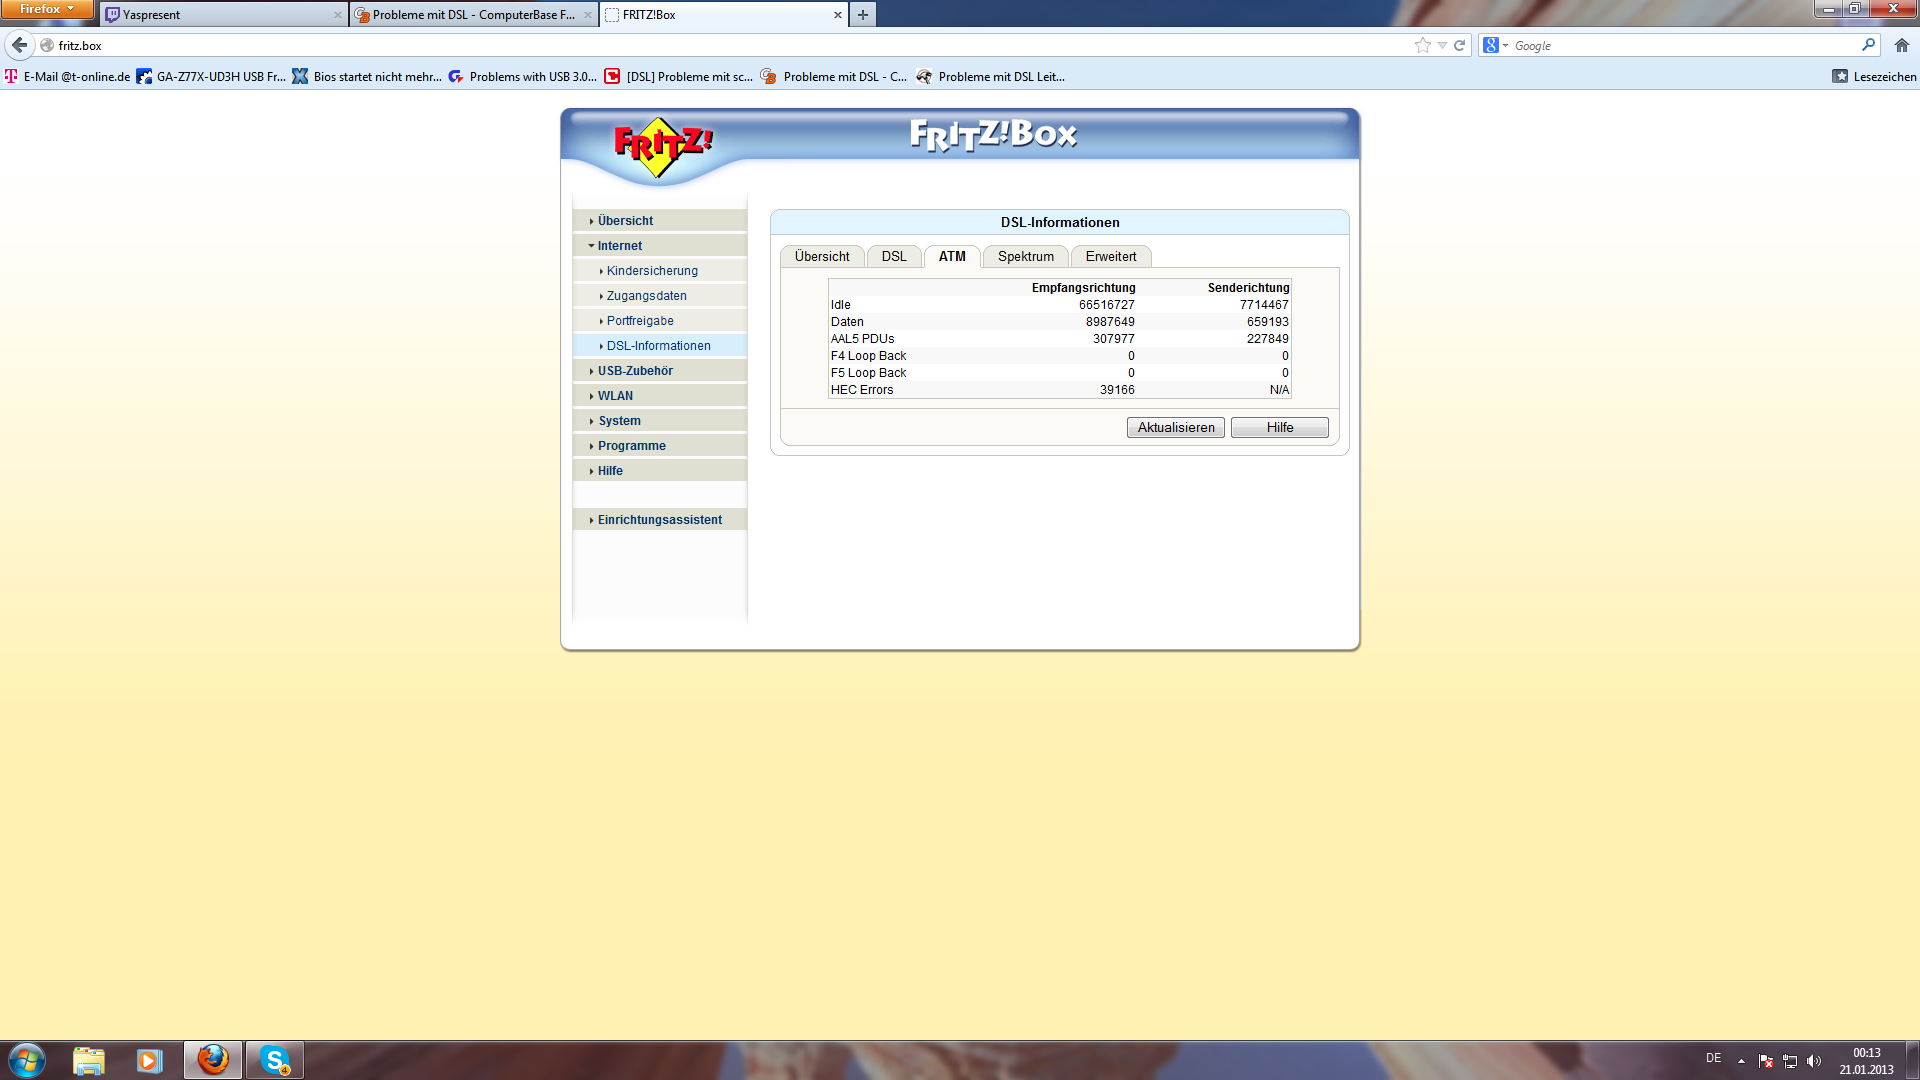Expand the WLAN sidebar section

point(615,396)
